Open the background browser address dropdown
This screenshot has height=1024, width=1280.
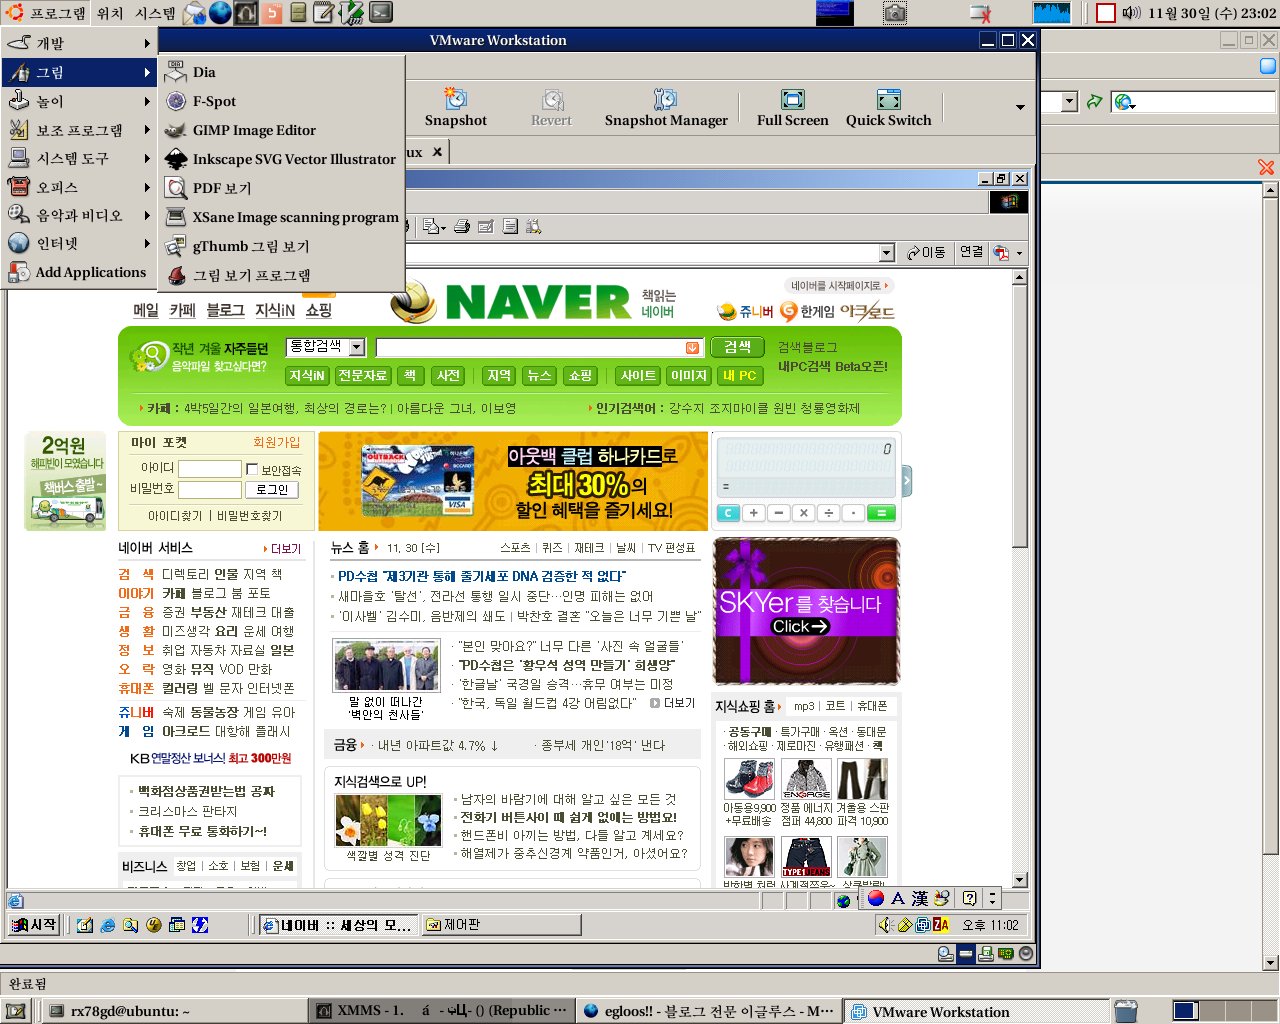coord(1070,101)
